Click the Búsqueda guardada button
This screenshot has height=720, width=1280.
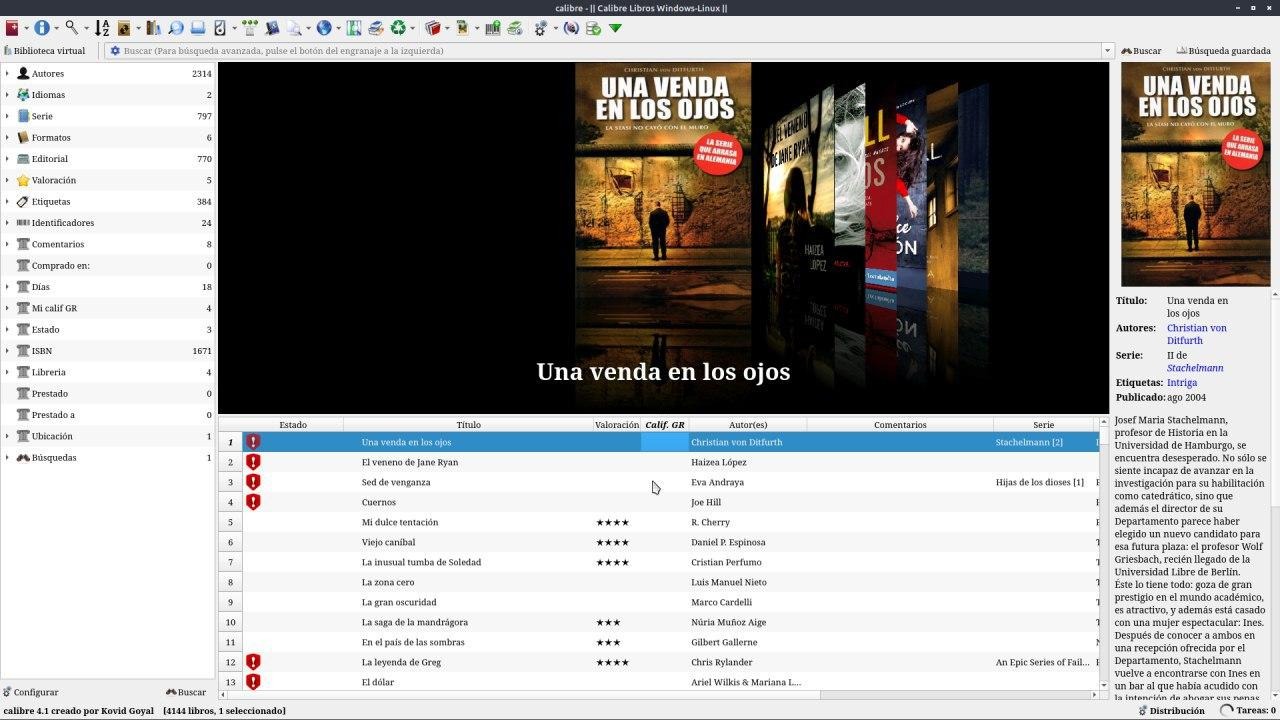pos(1223,51)
